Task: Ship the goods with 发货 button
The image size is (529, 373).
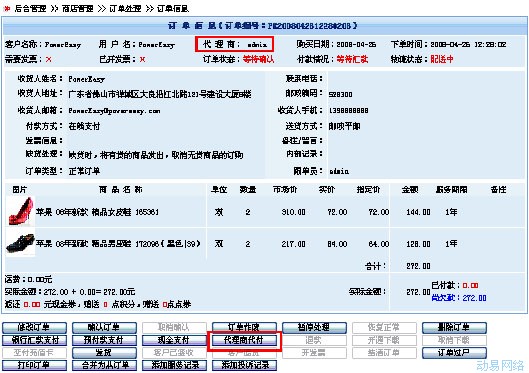Action: [x=104, y=353]
